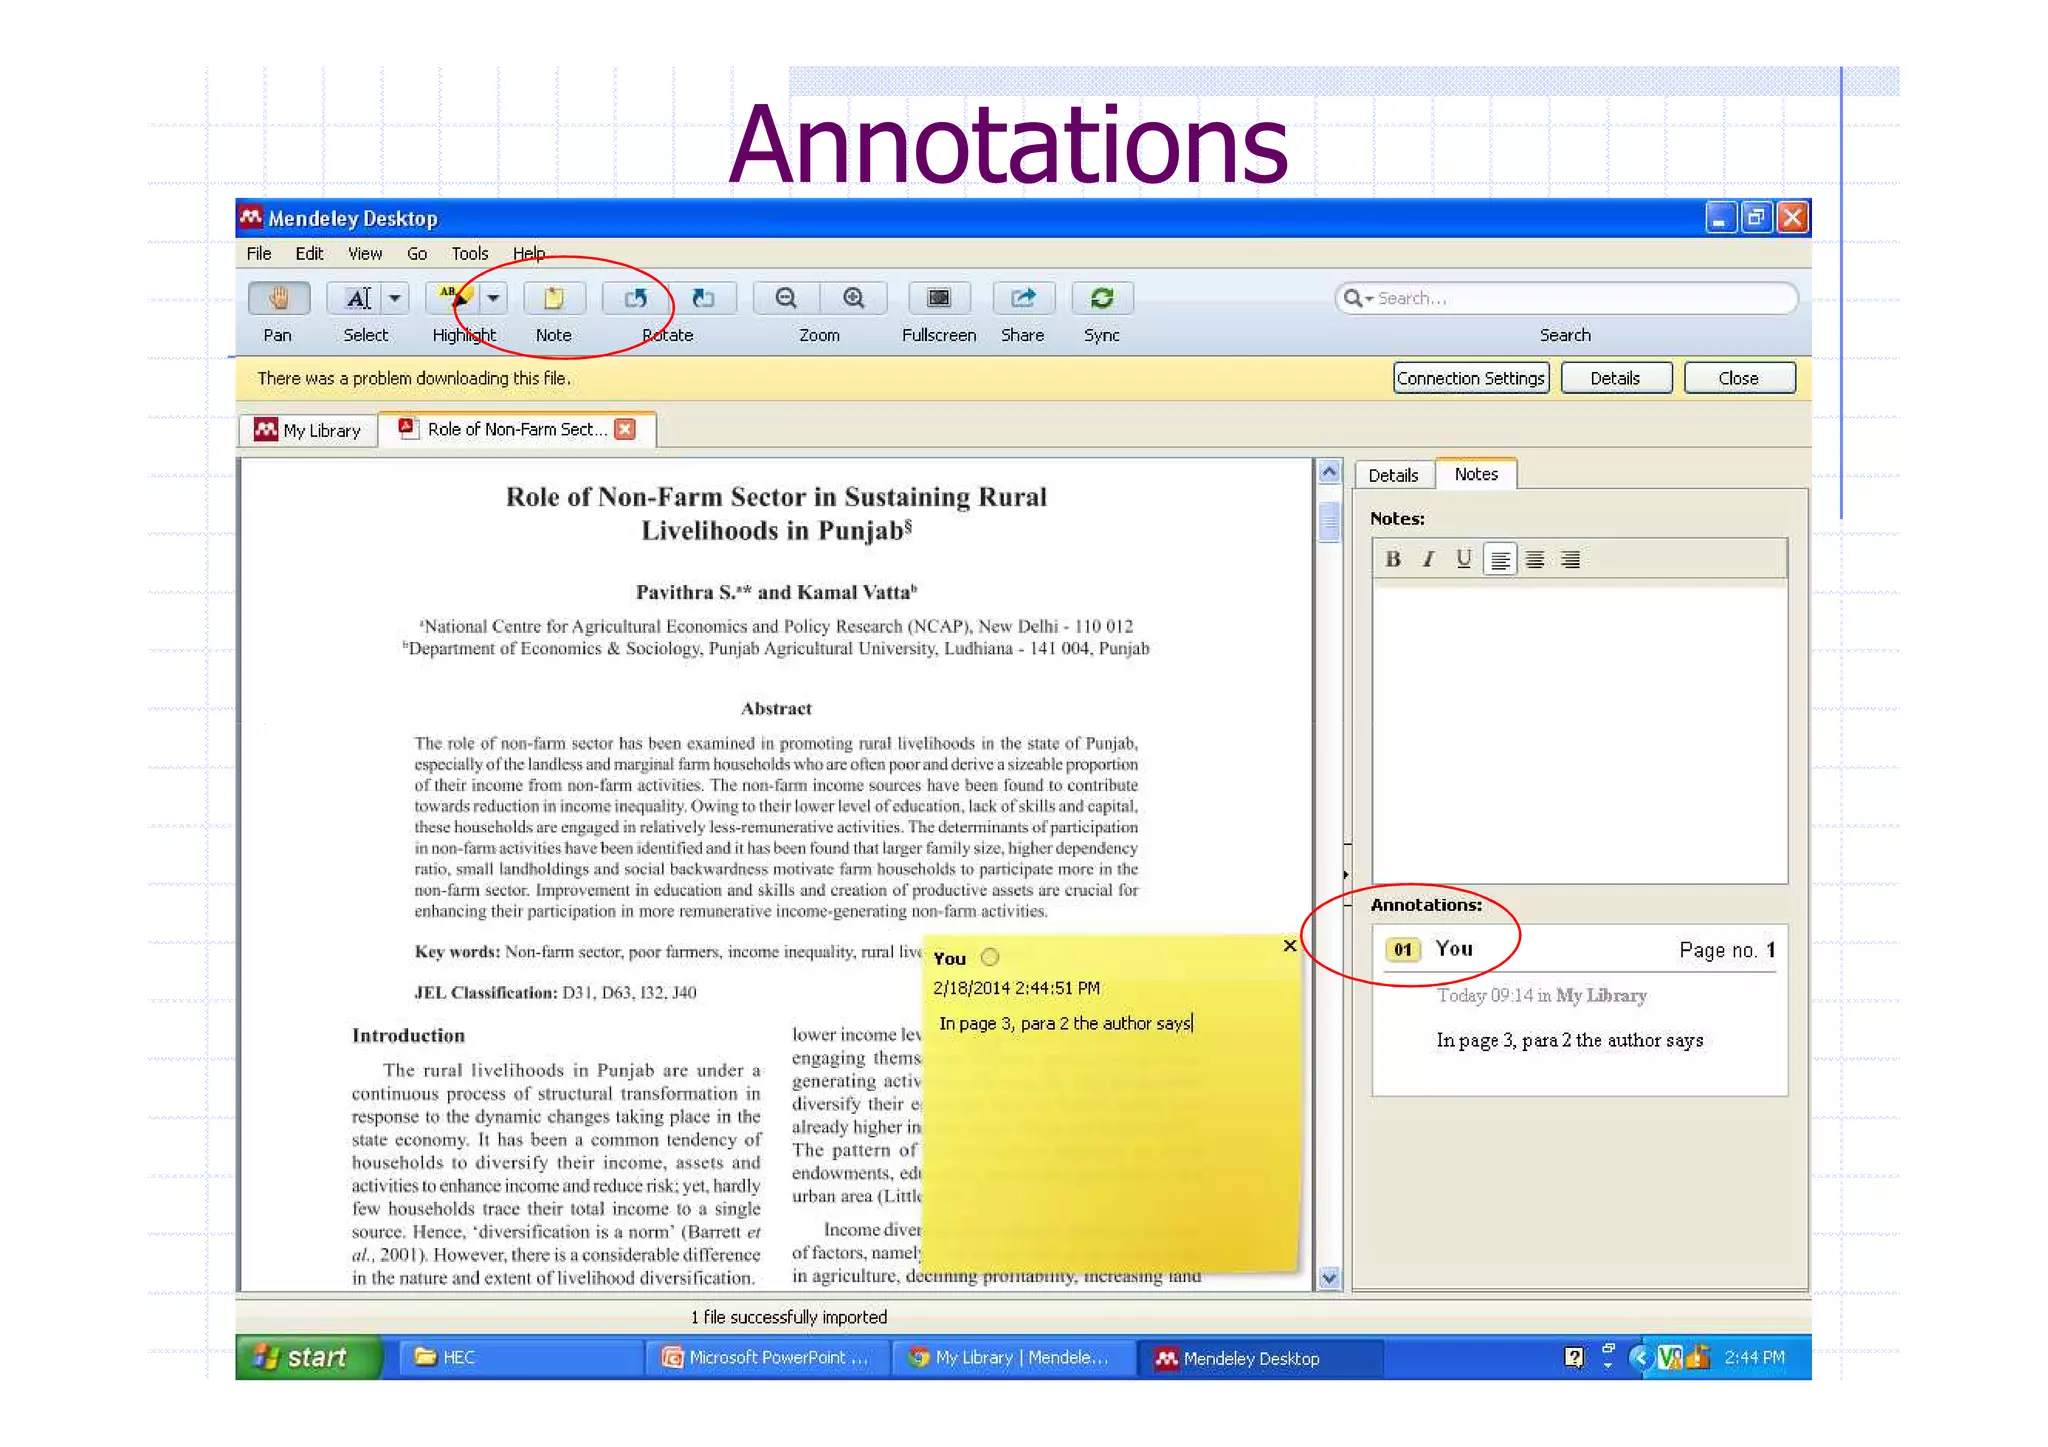Switch to Microsoft PowerPoint in taskbar
The width and height of the screenshot is (2048, 1447).
coord(767,1357)
